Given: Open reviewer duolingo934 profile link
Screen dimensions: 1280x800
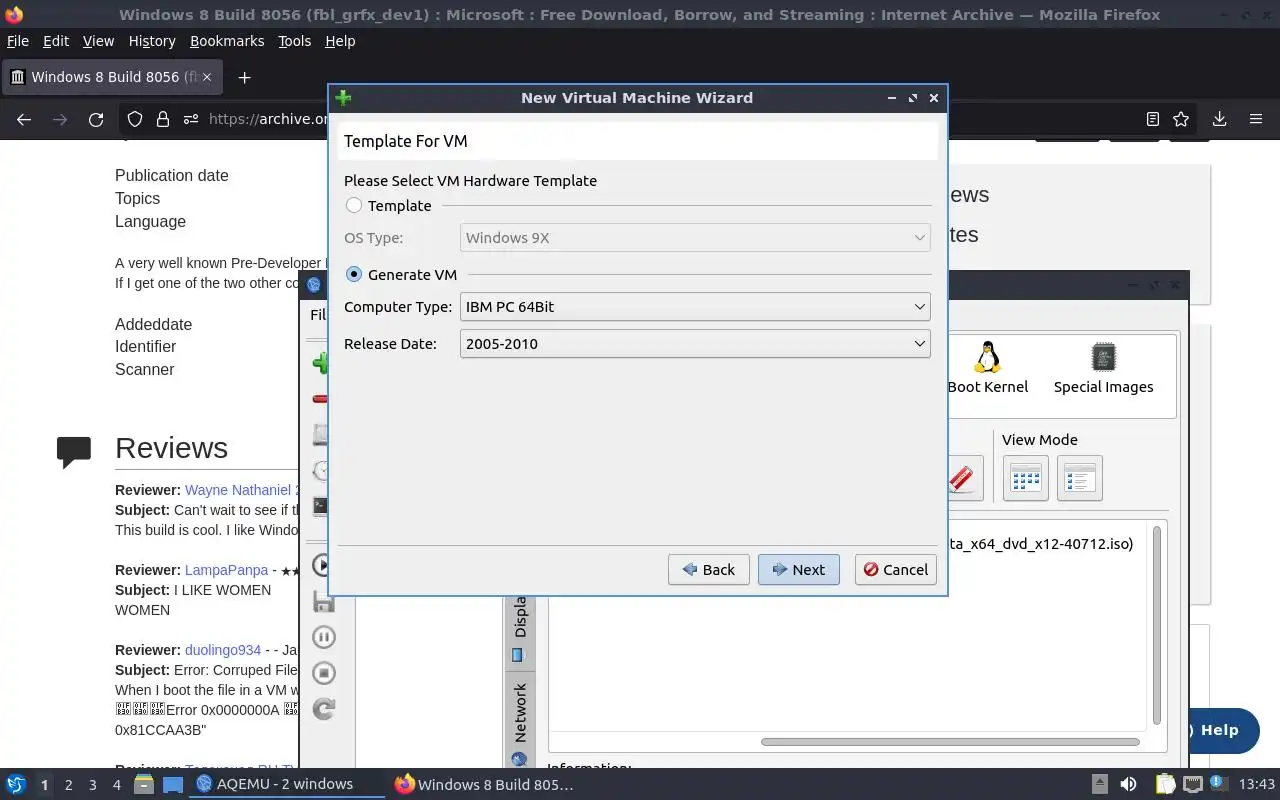Looking at the screenshot, I should point(223,650).
